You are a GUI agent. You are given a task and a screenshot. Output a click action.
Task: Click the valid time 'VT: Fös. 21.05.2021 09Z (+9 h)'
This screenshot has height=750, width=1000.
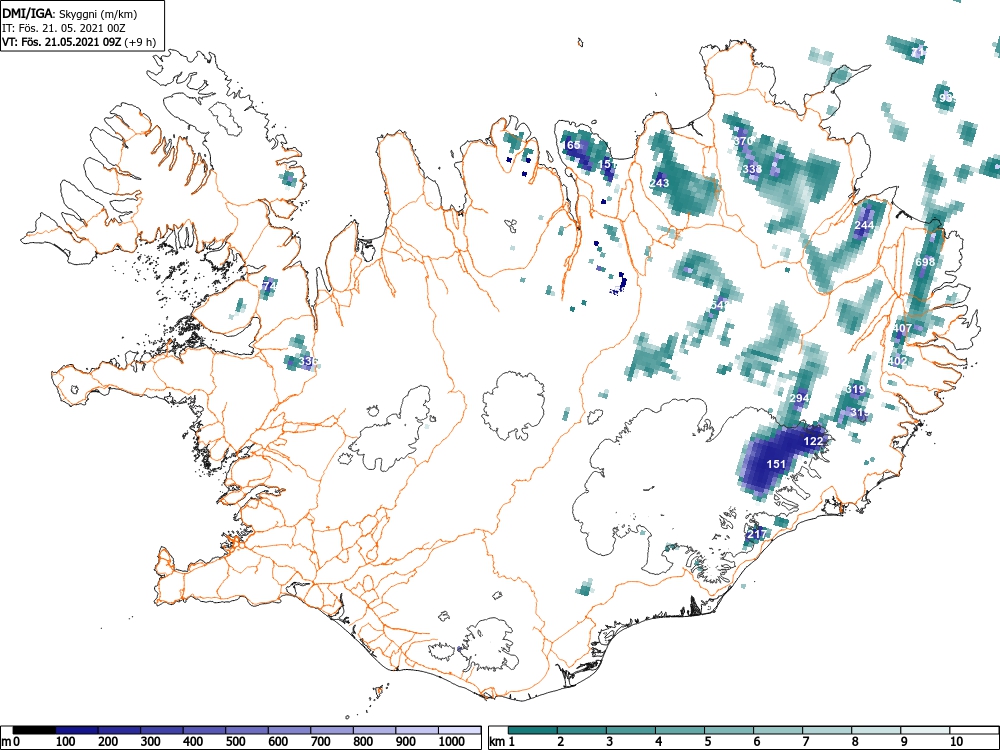point(79,42)
